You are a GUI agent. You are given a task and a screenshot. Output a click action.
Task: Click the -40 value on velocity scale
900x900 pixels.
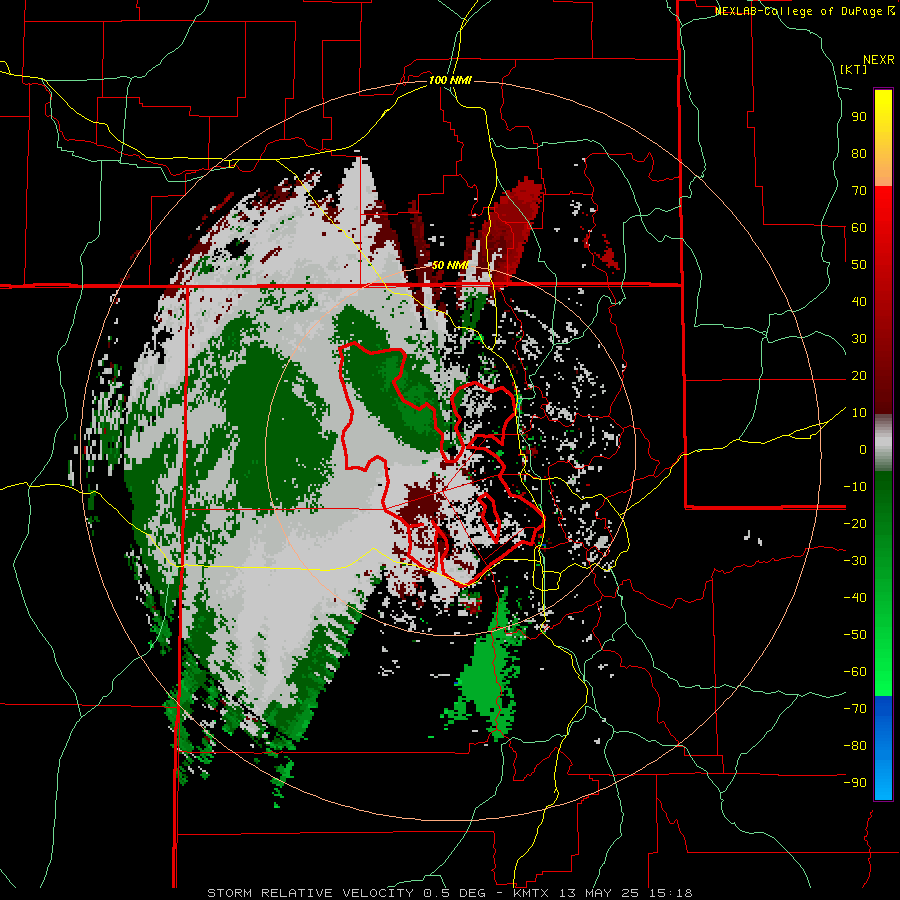coord(855,598)
